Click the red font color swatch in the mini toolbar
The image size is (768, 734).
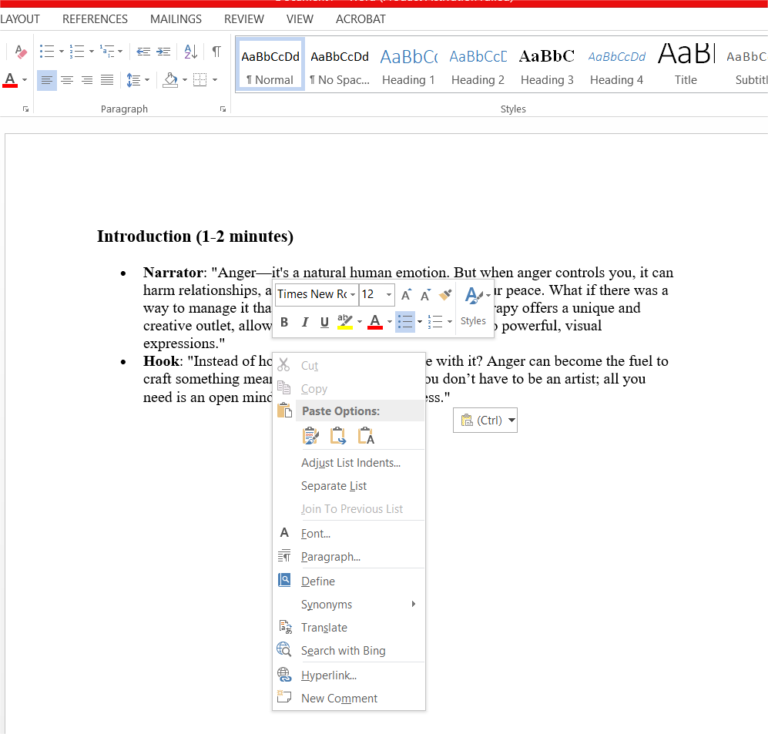(x=374, y=322)
